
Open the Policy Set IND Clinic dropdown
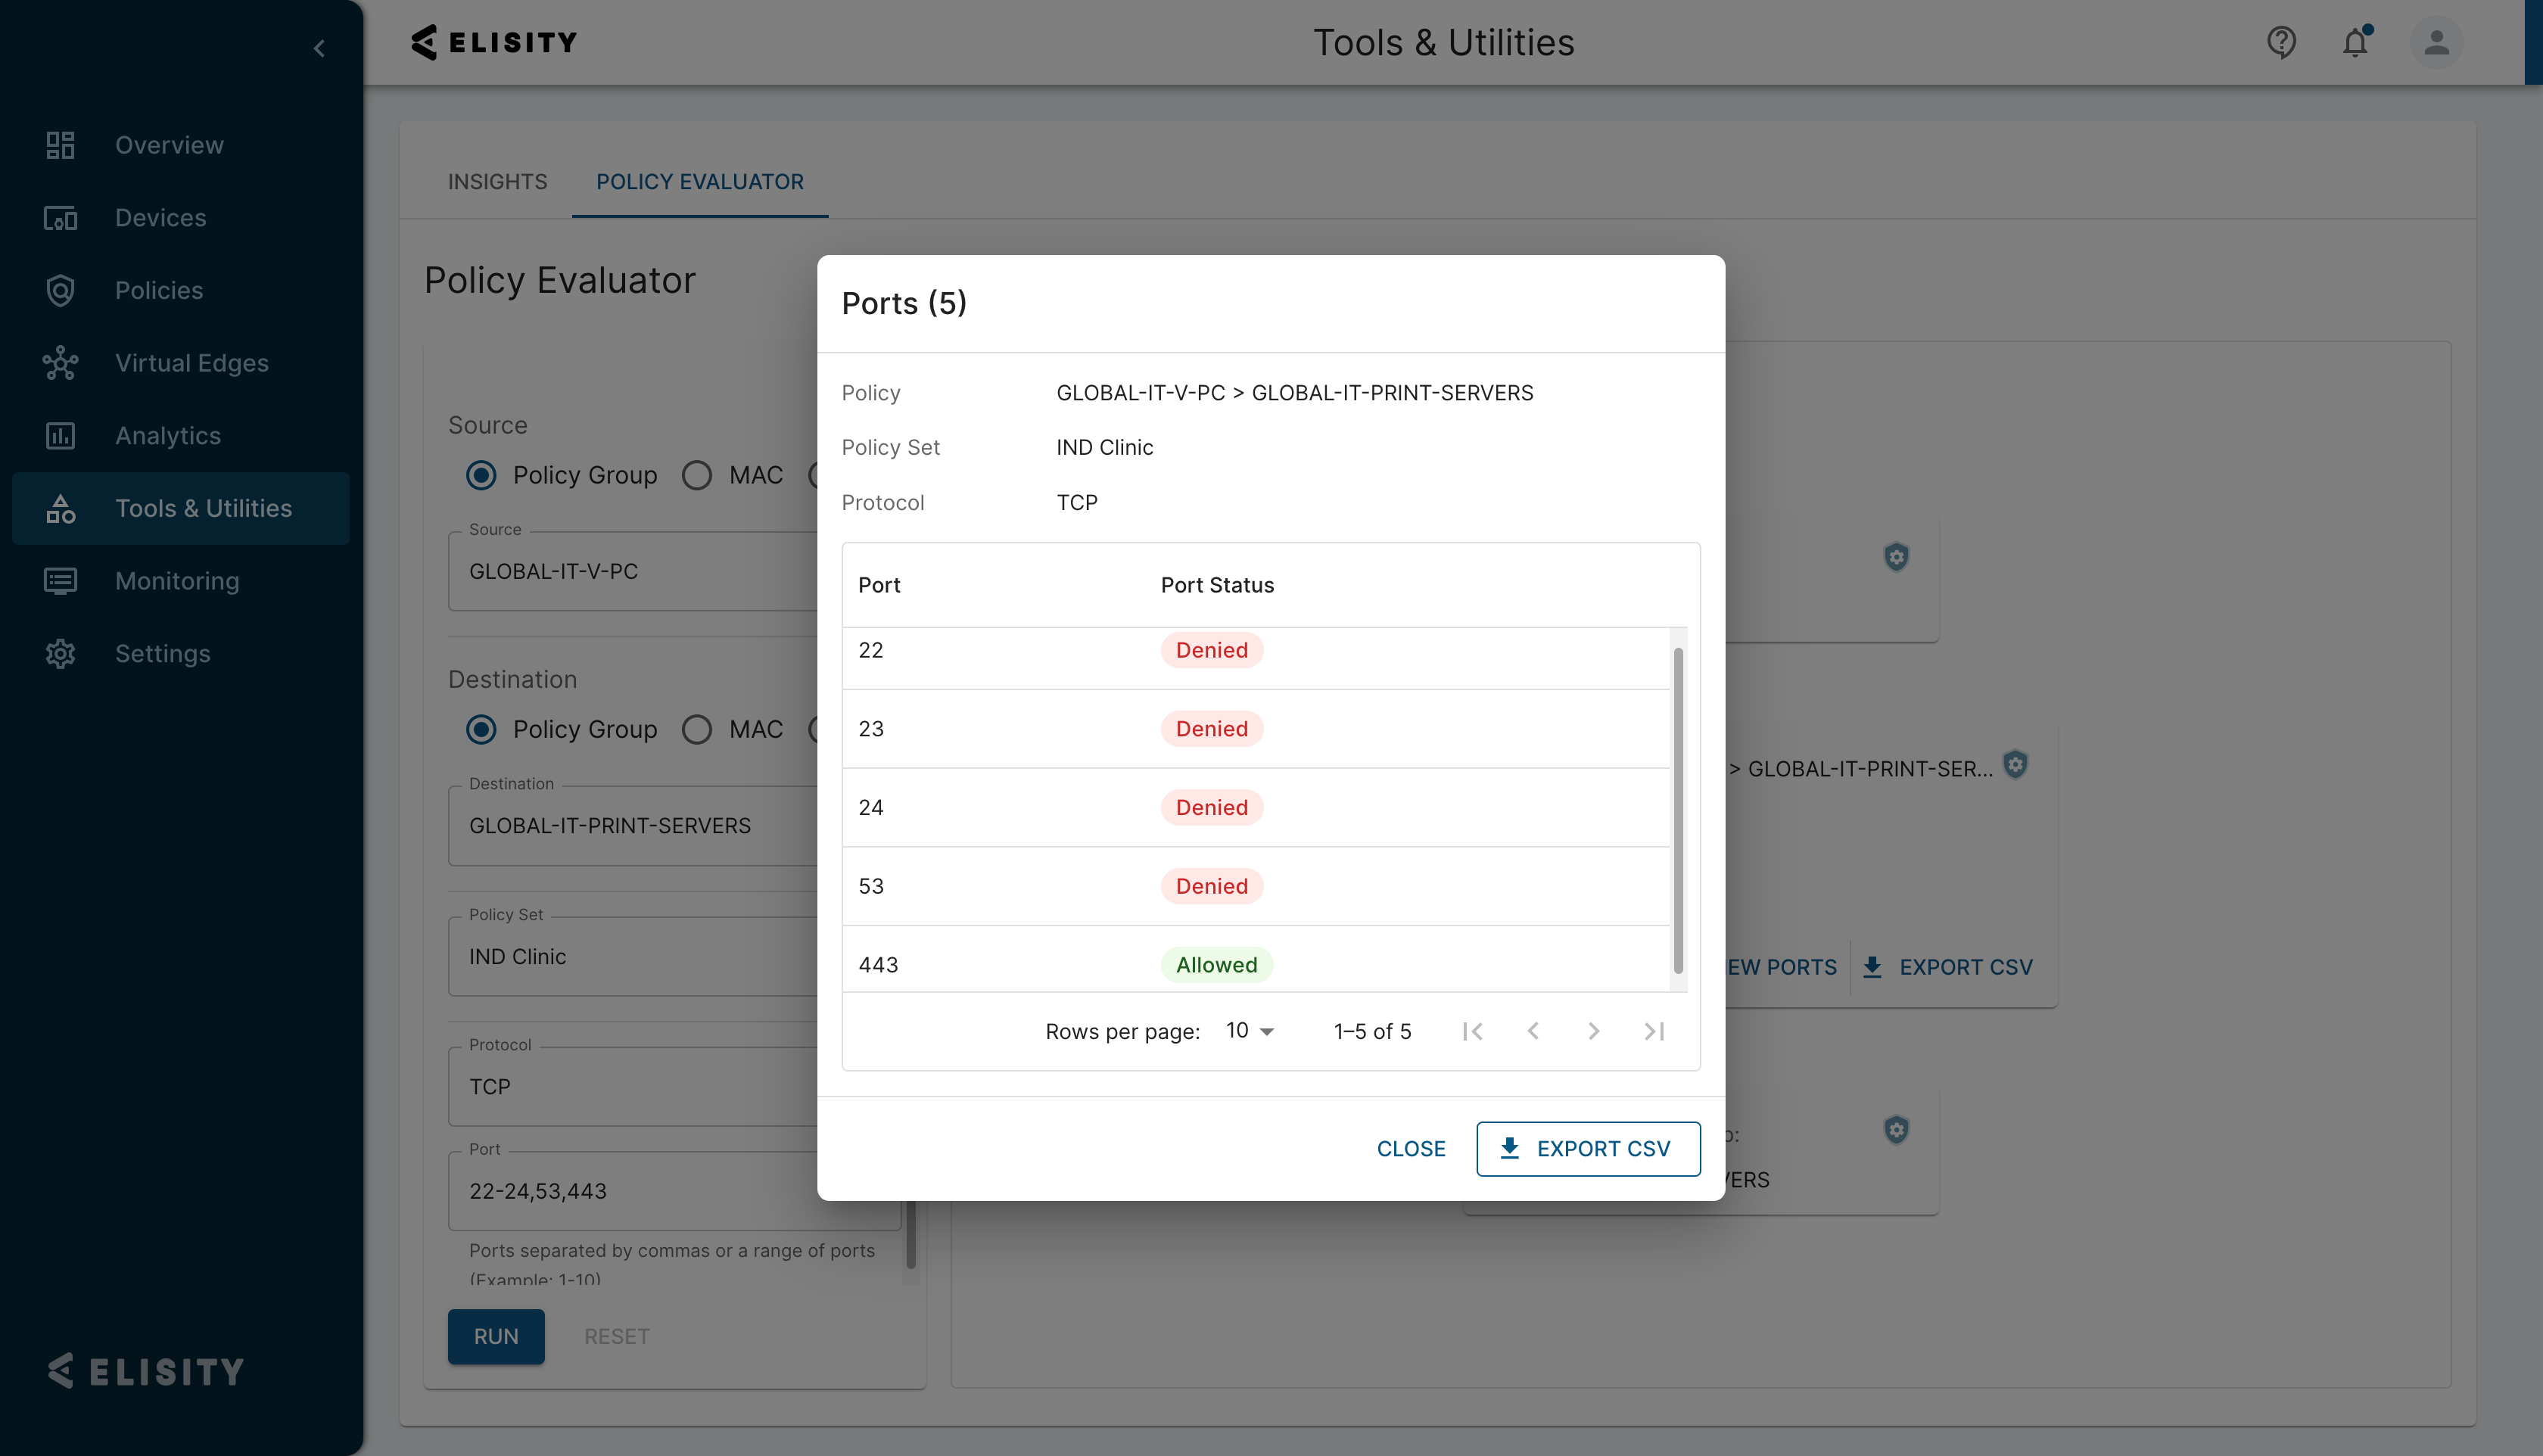(633, 957)
